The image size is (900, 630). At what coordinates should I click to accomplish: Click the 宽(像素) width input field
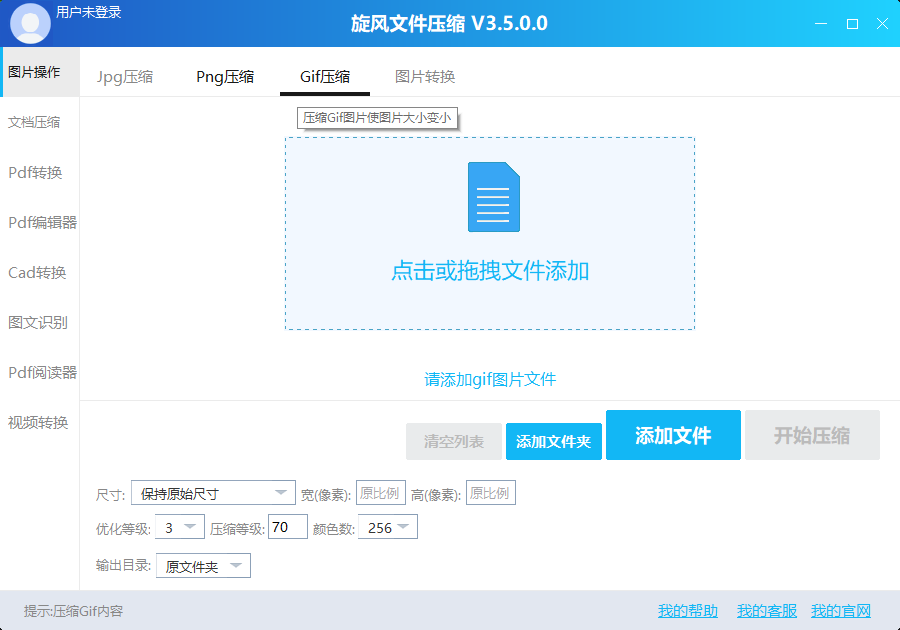coord(380,493)
